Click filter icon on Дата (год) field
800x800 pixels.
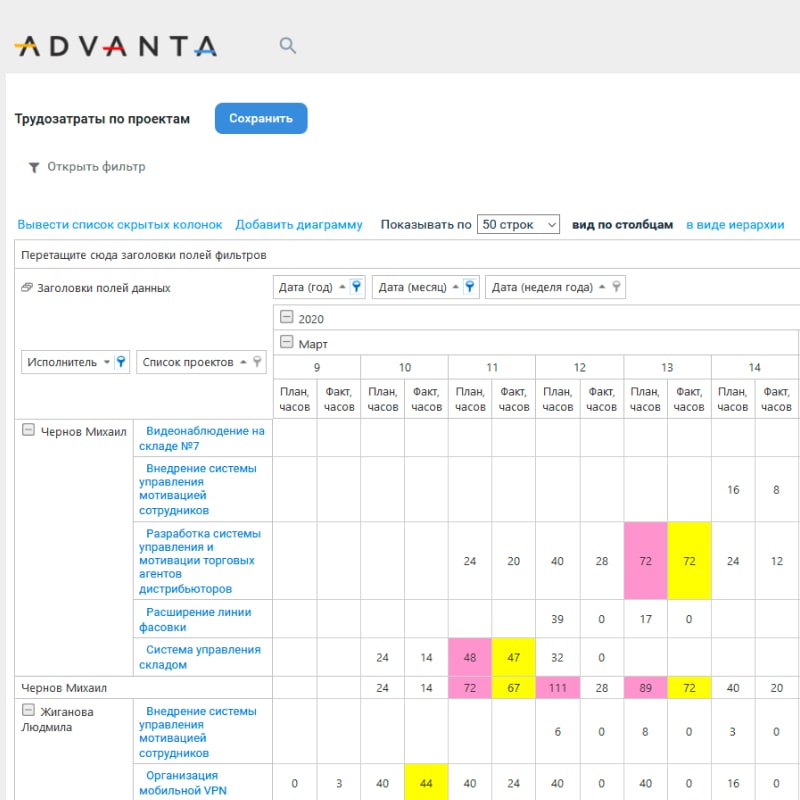[356, 287]
